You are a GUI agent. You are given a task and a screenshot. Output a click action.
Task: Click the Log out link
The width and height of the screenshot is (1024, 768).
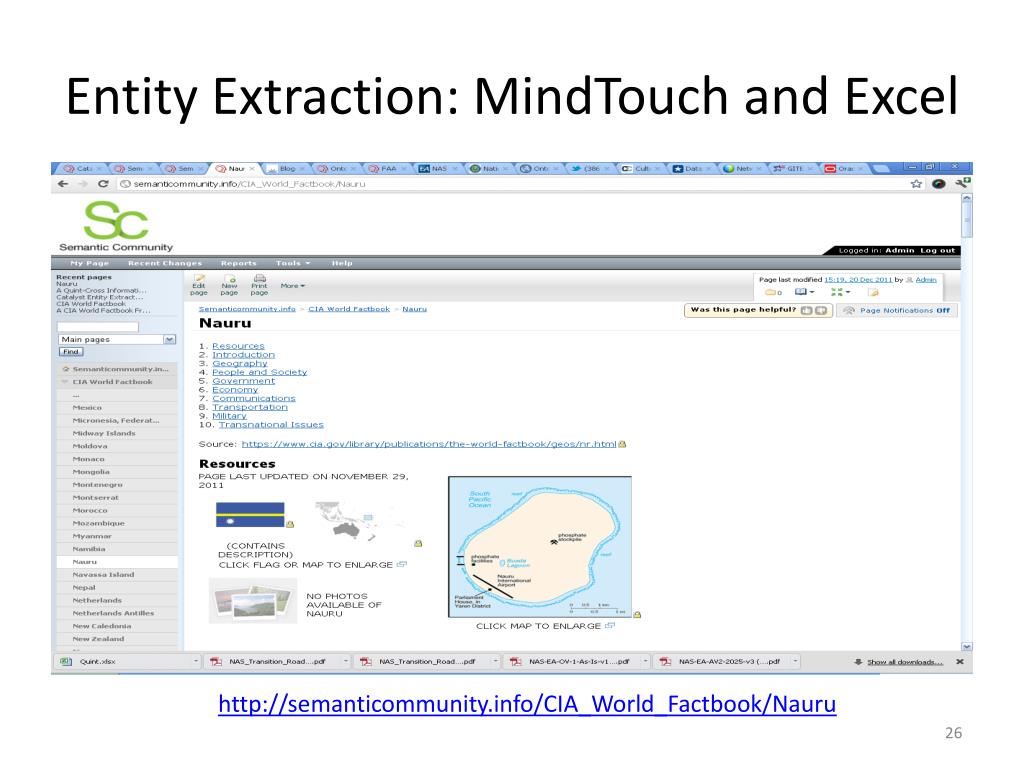tap(938, 250)
